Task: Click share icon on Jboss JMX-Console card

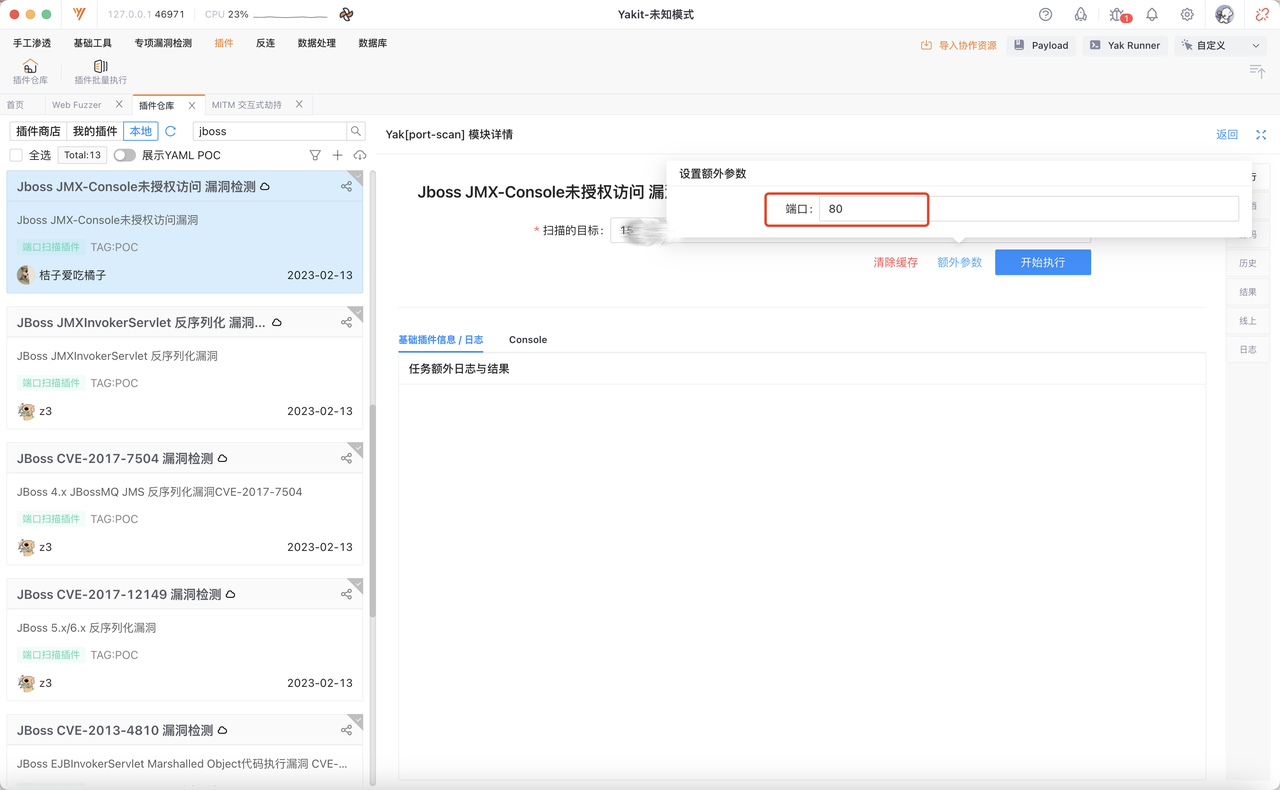Action: click(x=346, y=187)
